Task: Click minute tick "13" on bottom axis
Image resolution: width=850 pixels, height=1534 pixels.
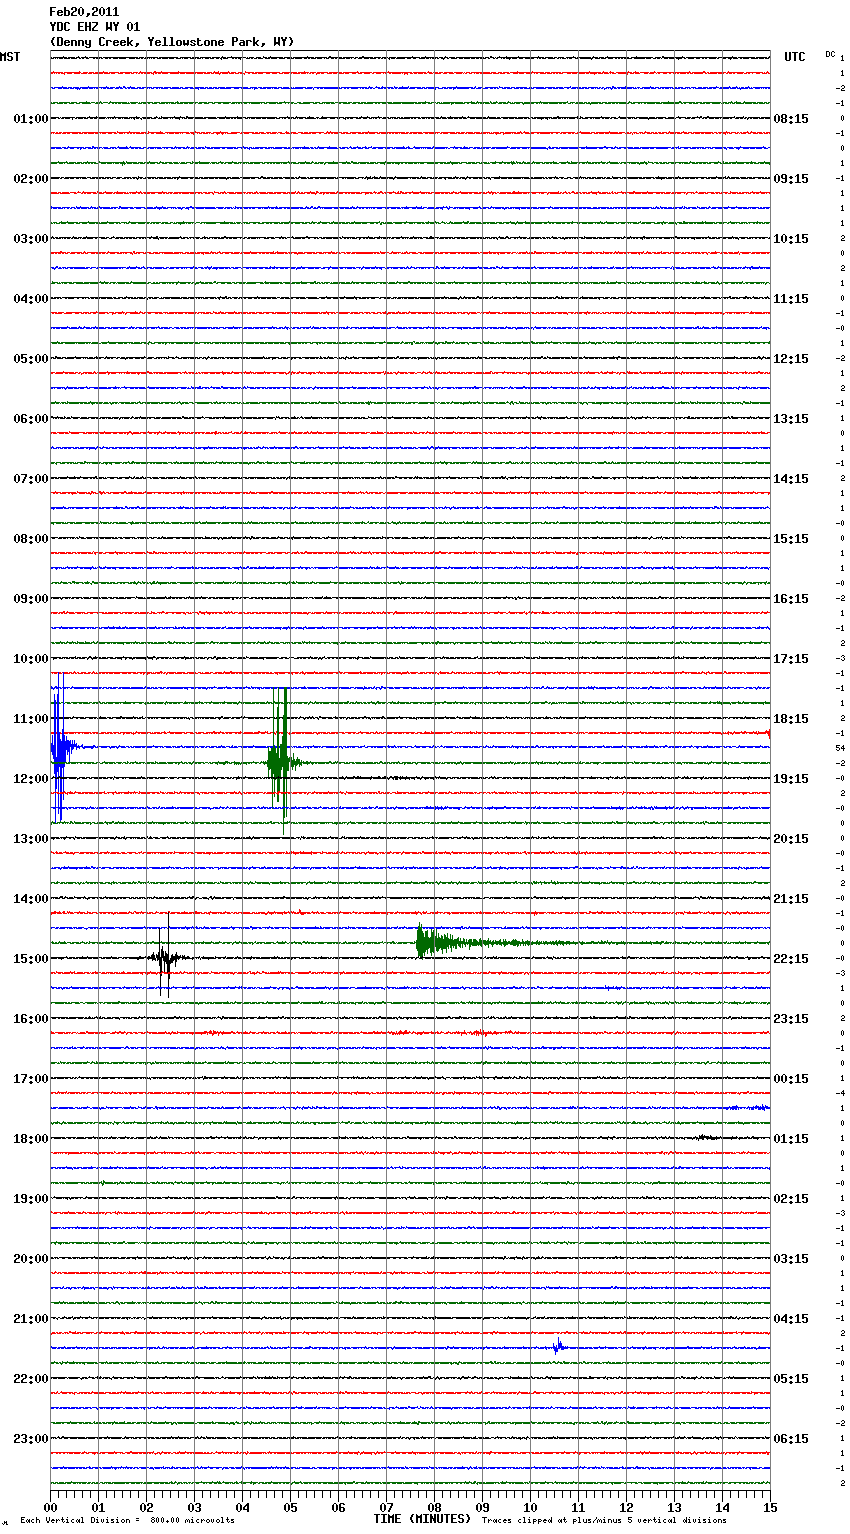Action: 674,1507
